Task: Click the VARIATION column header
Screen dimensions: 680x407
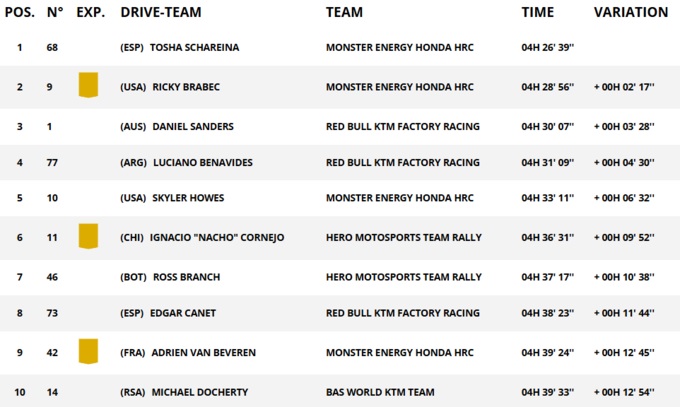Action: pyautogui.click(x=630, y=13)
